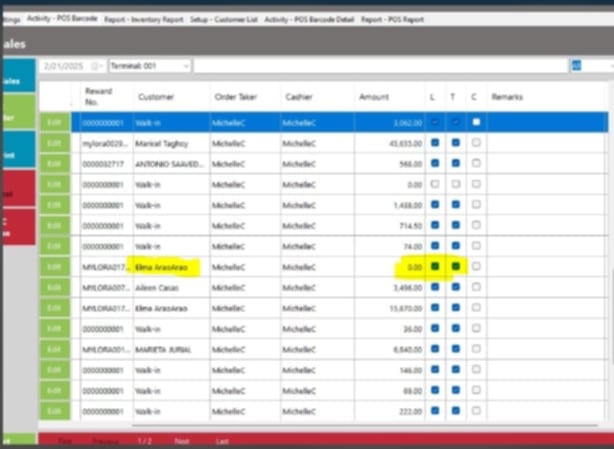This screenshot has width=614, height=449.
Task: Click Edit for the Aileen Casas row
Action: (x=55, y=287)
